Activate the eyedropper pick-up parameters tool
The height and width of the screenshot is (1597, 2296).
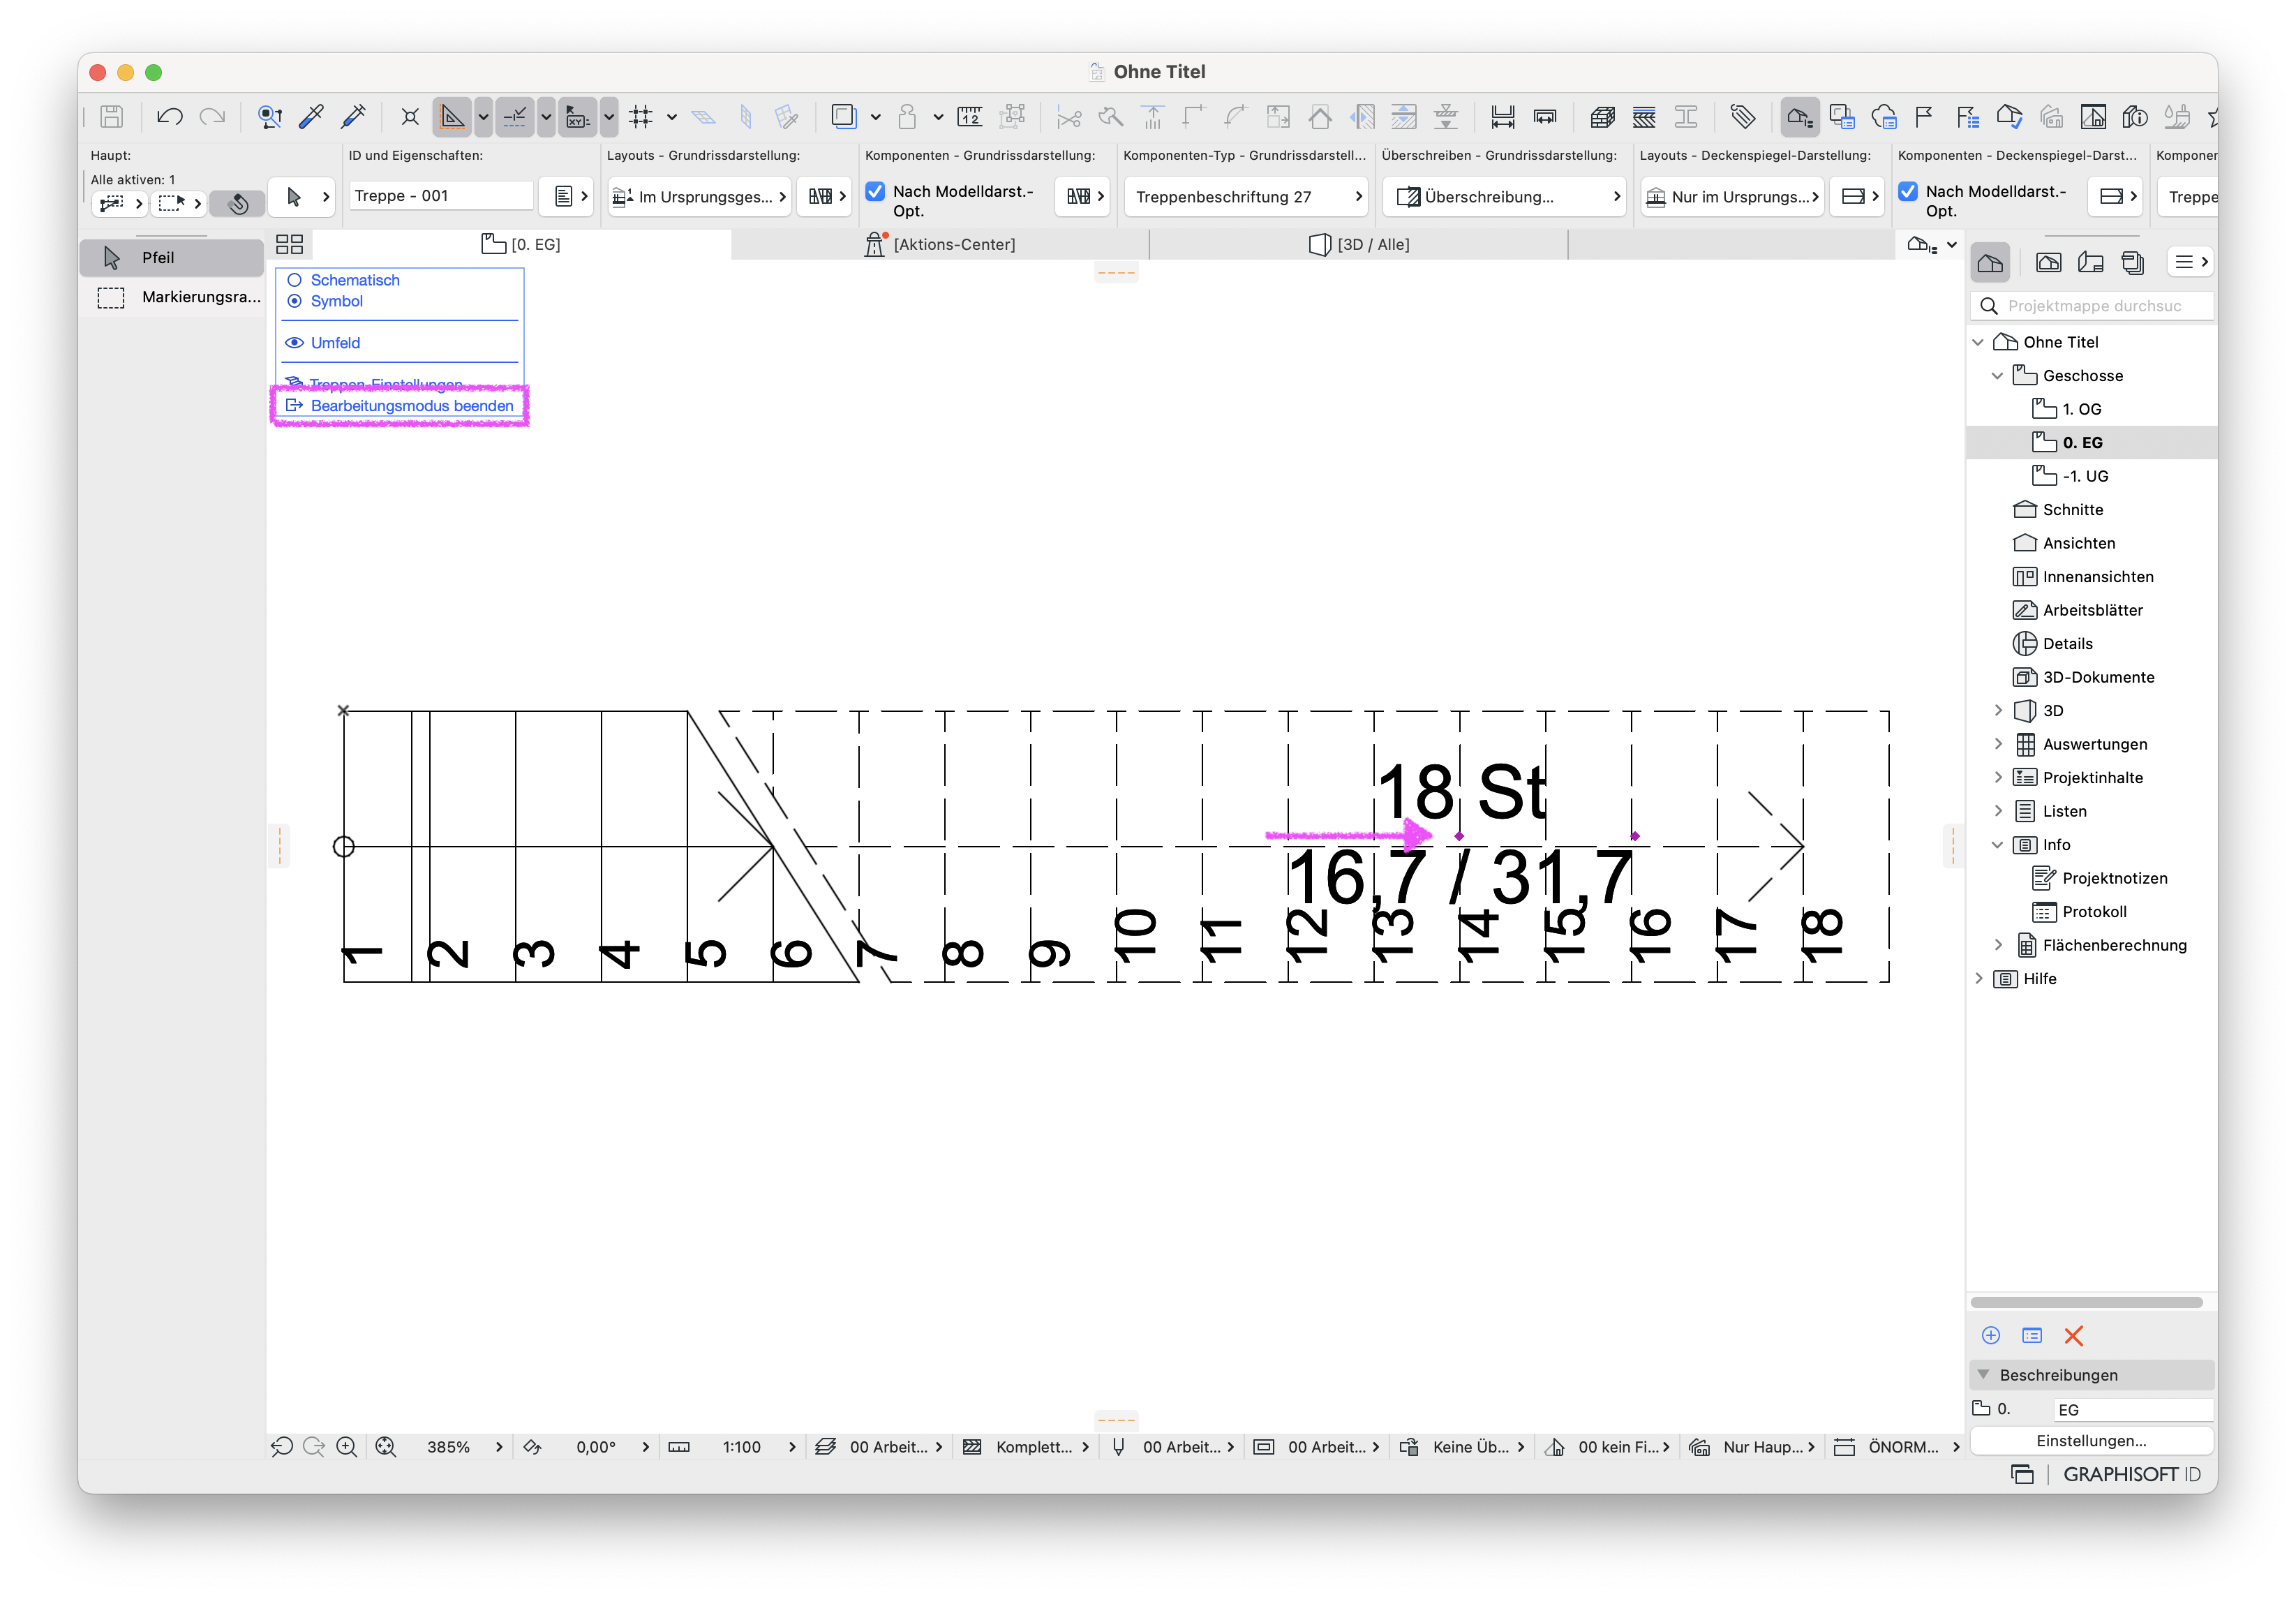click(311, 117)
